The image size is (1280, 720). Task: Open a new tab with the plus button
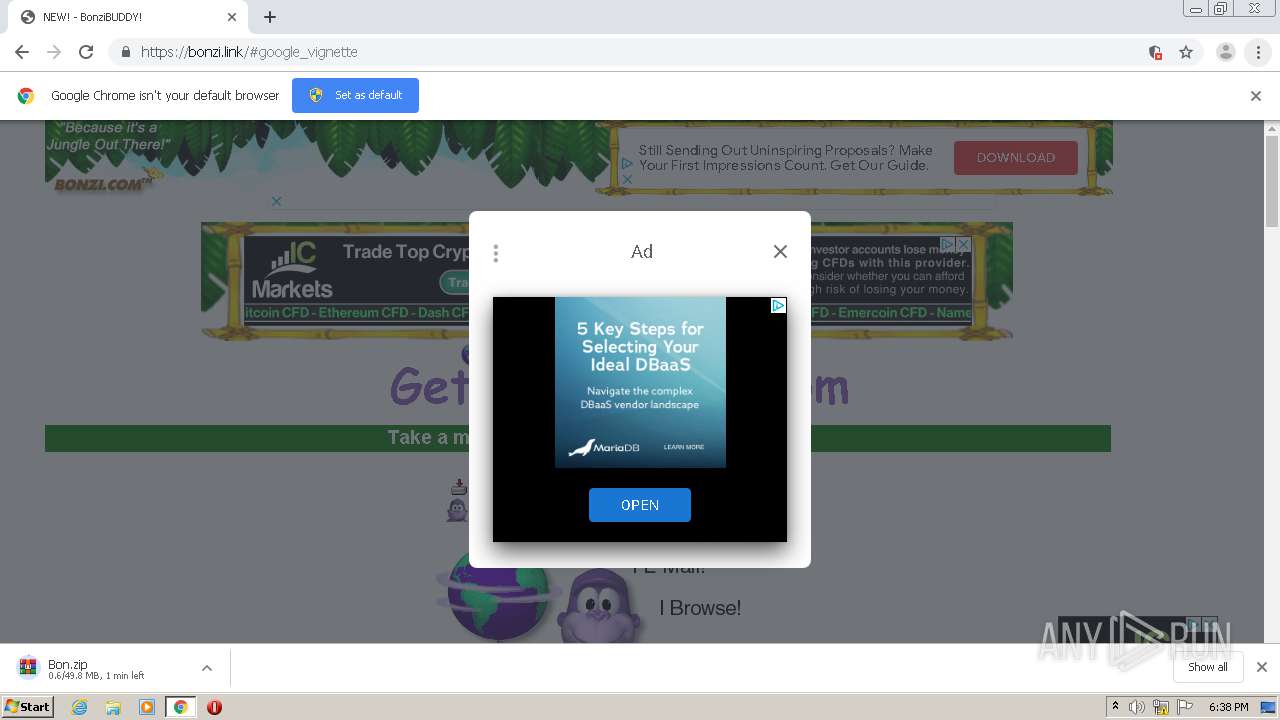(x=270, y=17)
